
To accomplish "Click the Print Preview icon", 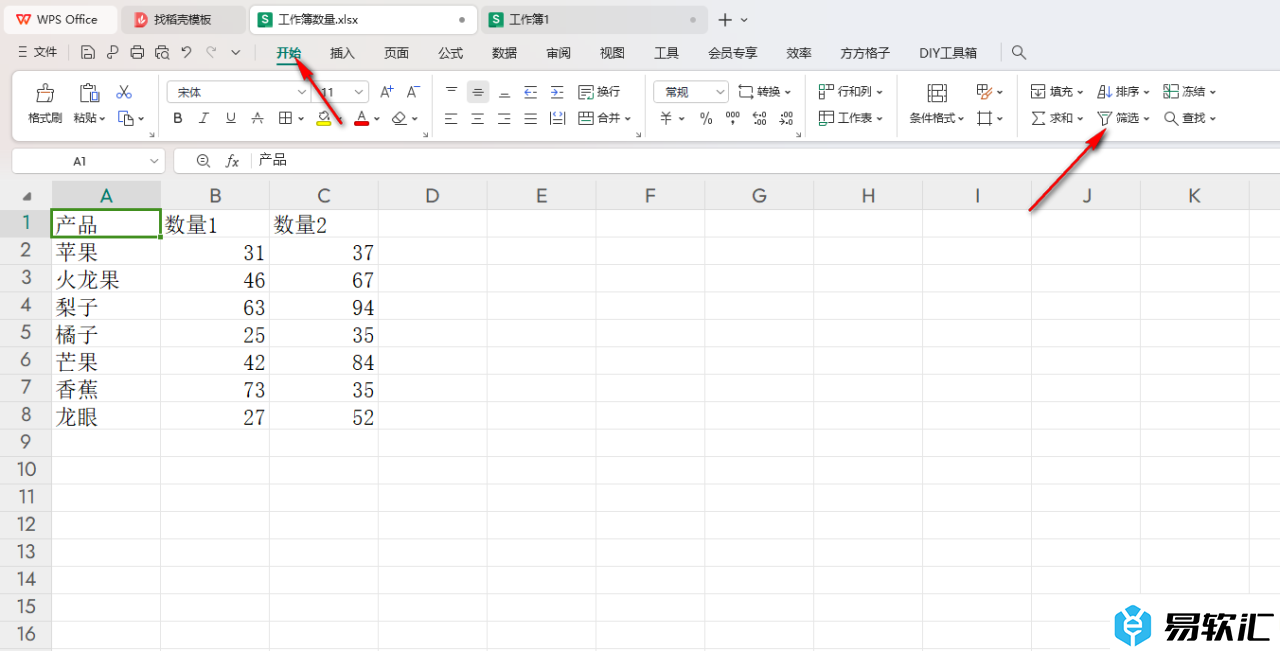I will [162, 52].
